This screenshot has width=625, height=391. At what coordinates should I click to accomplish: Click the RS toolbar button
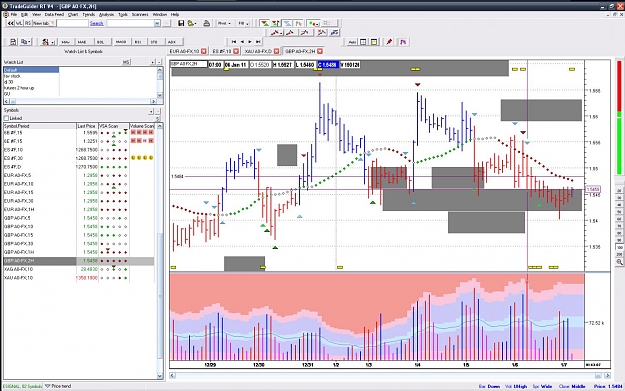[x=28, y=24]
